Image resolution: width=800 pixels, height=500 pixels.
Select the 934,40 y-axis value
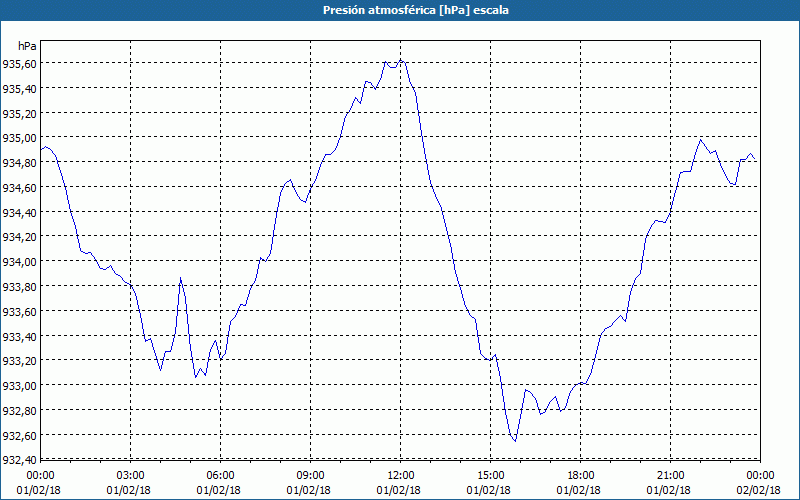19,212
